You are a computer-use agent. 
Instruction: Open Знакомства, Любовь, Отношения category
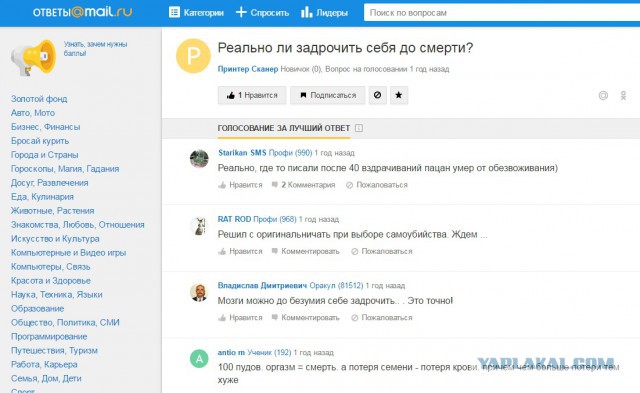[x=78, y=224]
